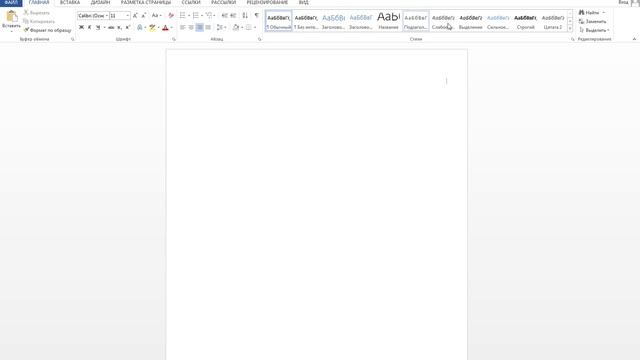The image size is (640, 360).
Task: Increase the paragraph indent
Action: click(x=233, y=16)
